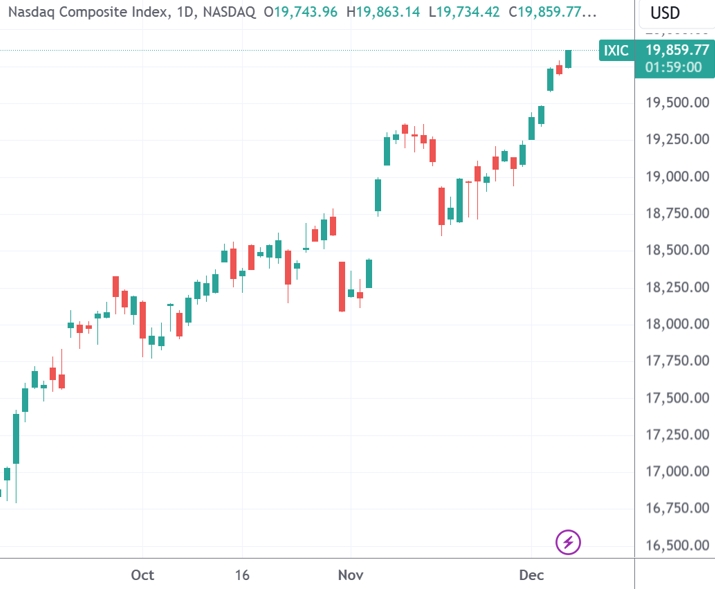Click the large red candle in early November
The width and height of the screenshot is (715, 589).
(x=342, y=286)
